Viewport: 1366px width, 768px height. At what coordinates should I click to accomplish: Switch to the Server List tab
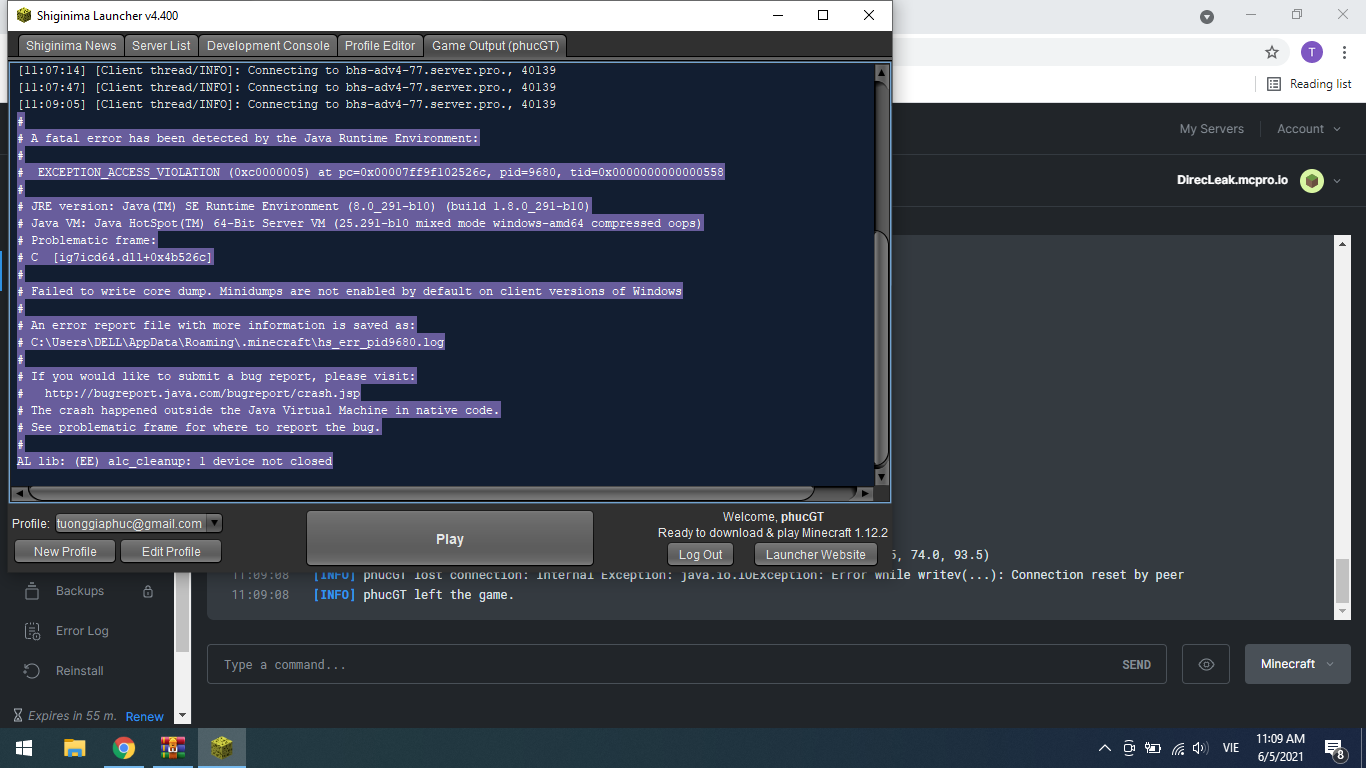[161, 46]
